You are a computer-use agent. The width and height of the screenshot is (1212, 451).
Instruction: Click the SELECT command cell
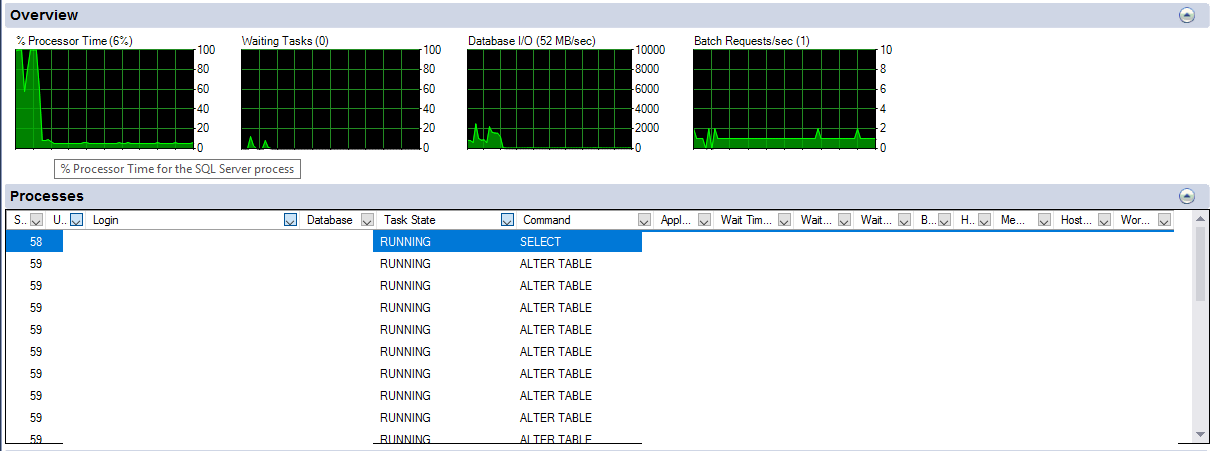click(578, 242)
